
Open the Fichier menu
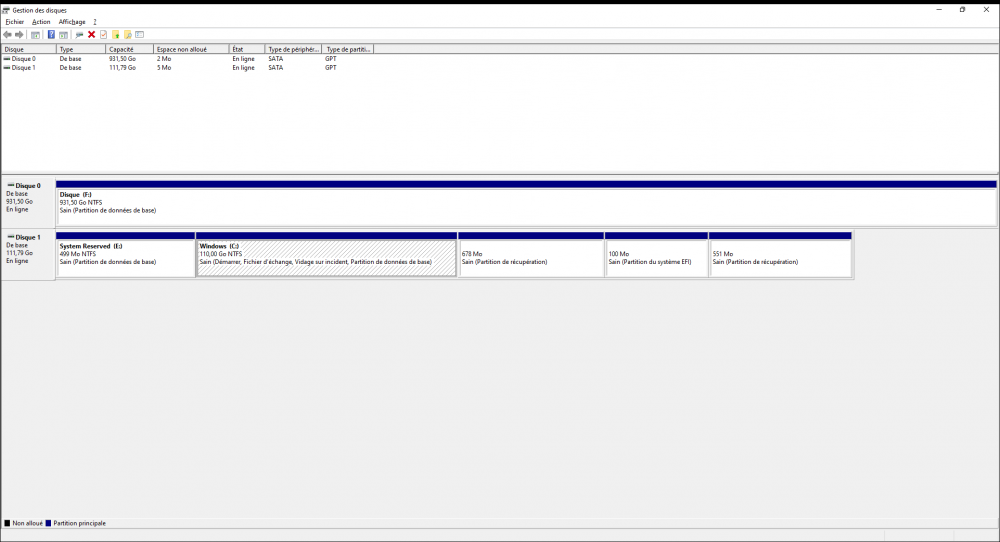point(14,22)
